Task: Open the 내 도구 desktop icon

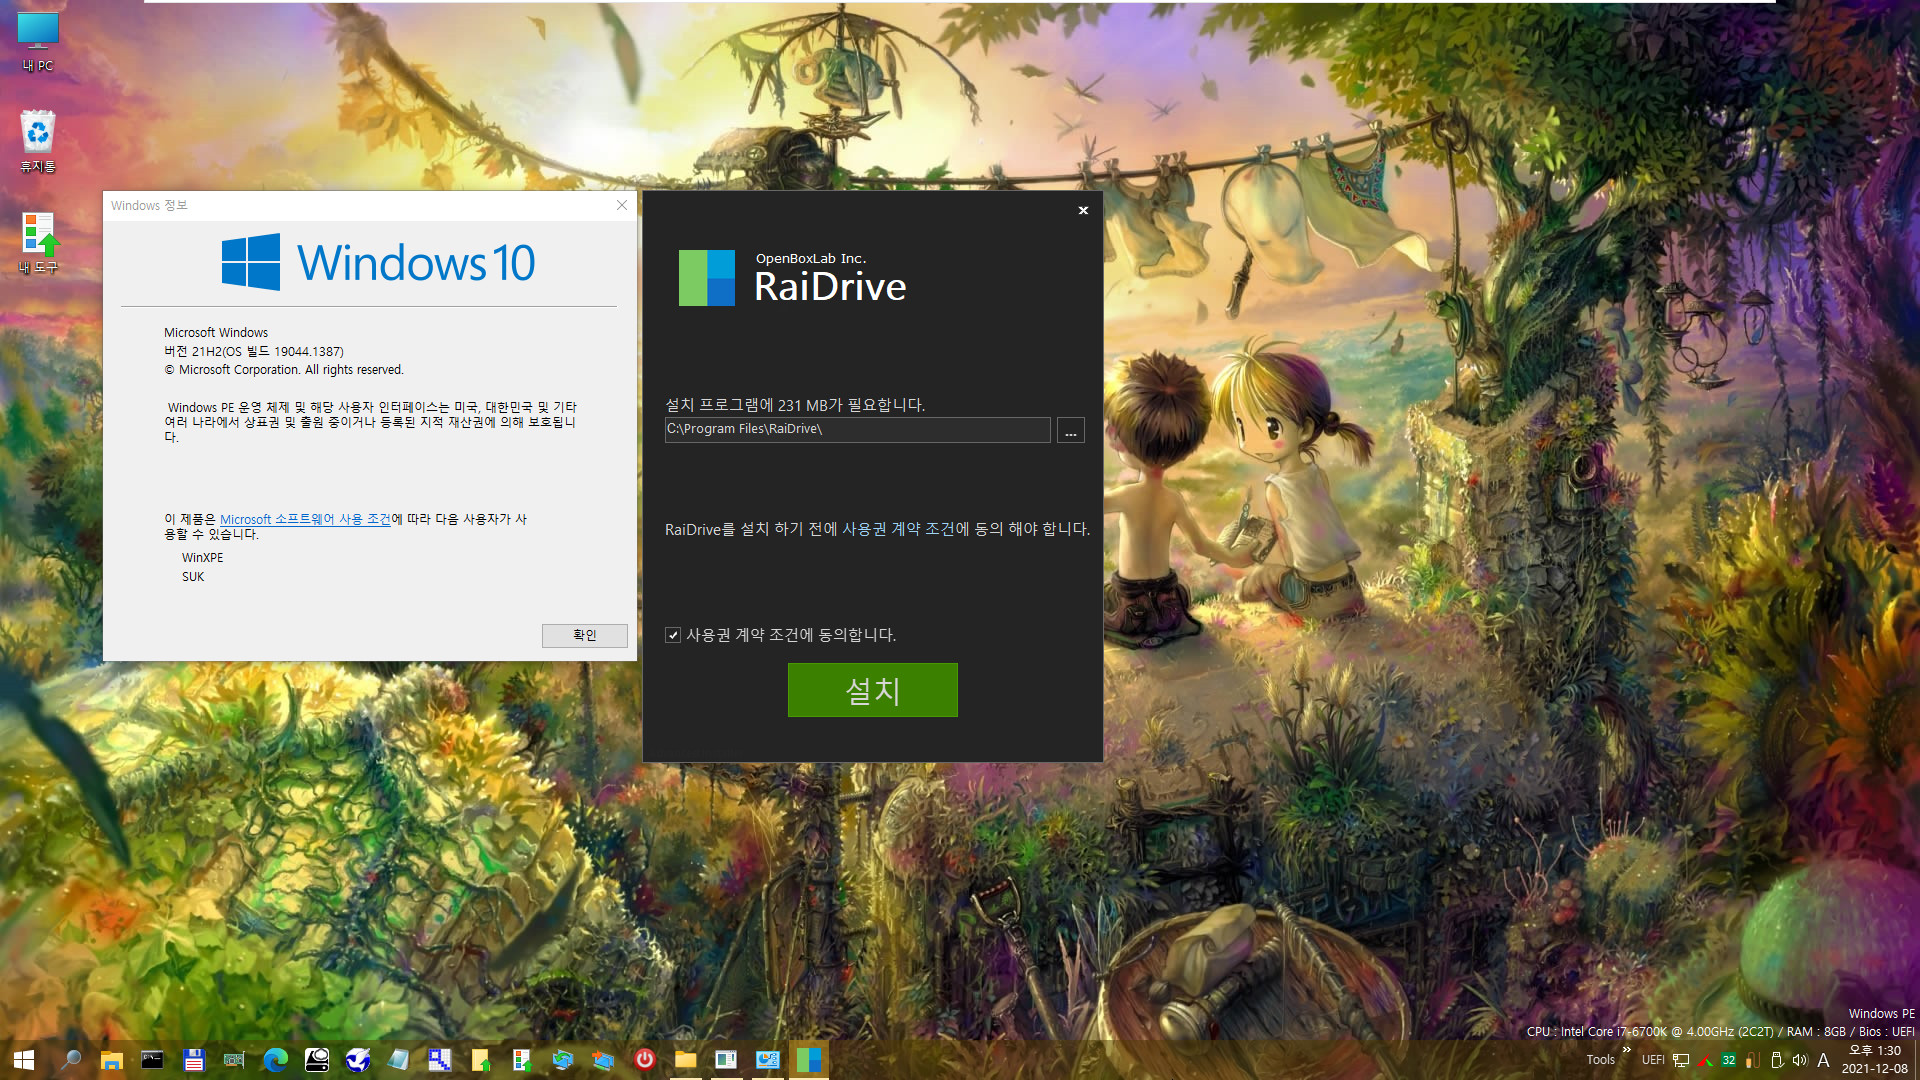Action: [38, 243]
